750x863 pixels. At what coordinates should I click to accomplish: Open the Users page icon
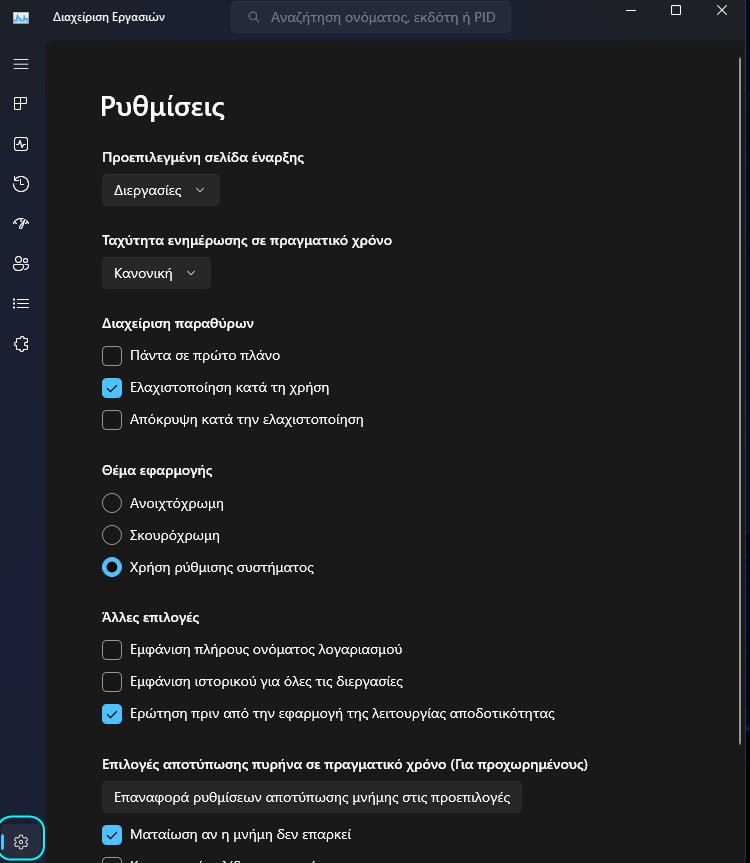point(21,264)
